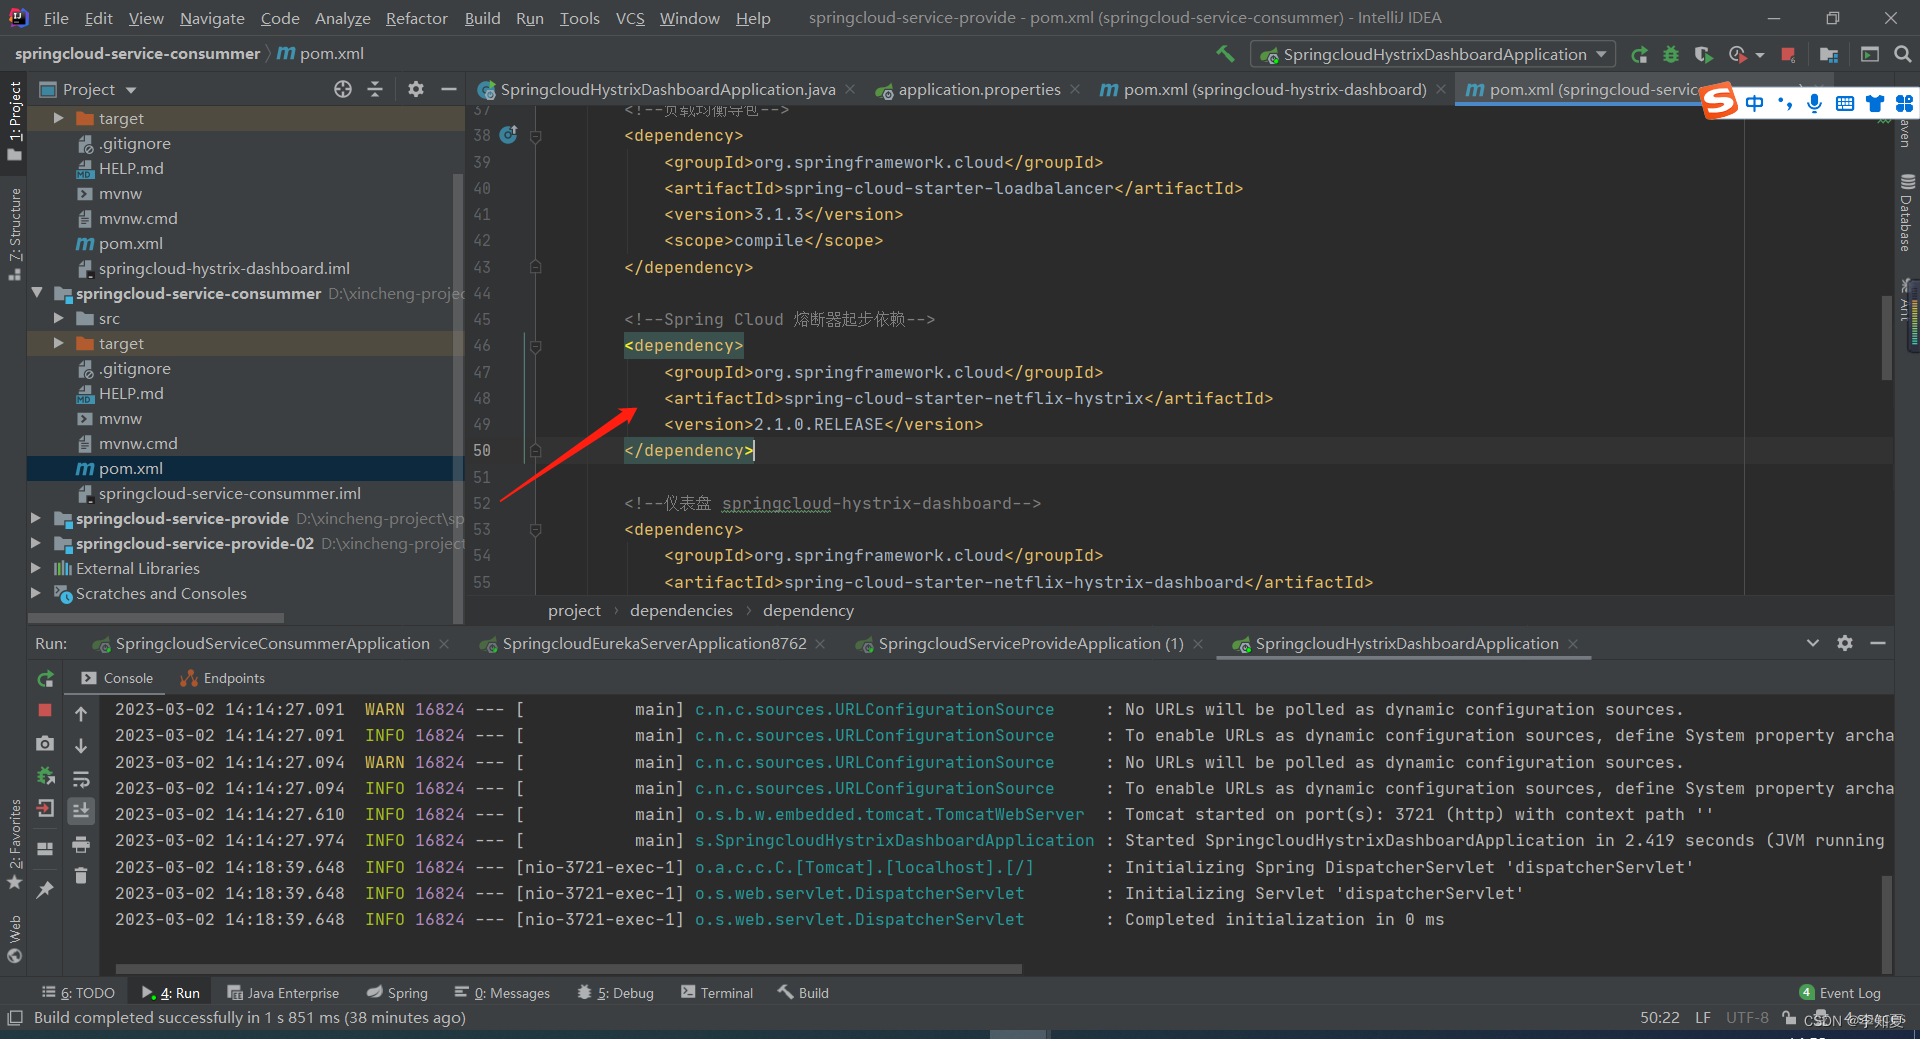This screenshot has width=1920, height=1039.
Task: Toggle soft-wrap in the console
Action: (x=81, y=779)
